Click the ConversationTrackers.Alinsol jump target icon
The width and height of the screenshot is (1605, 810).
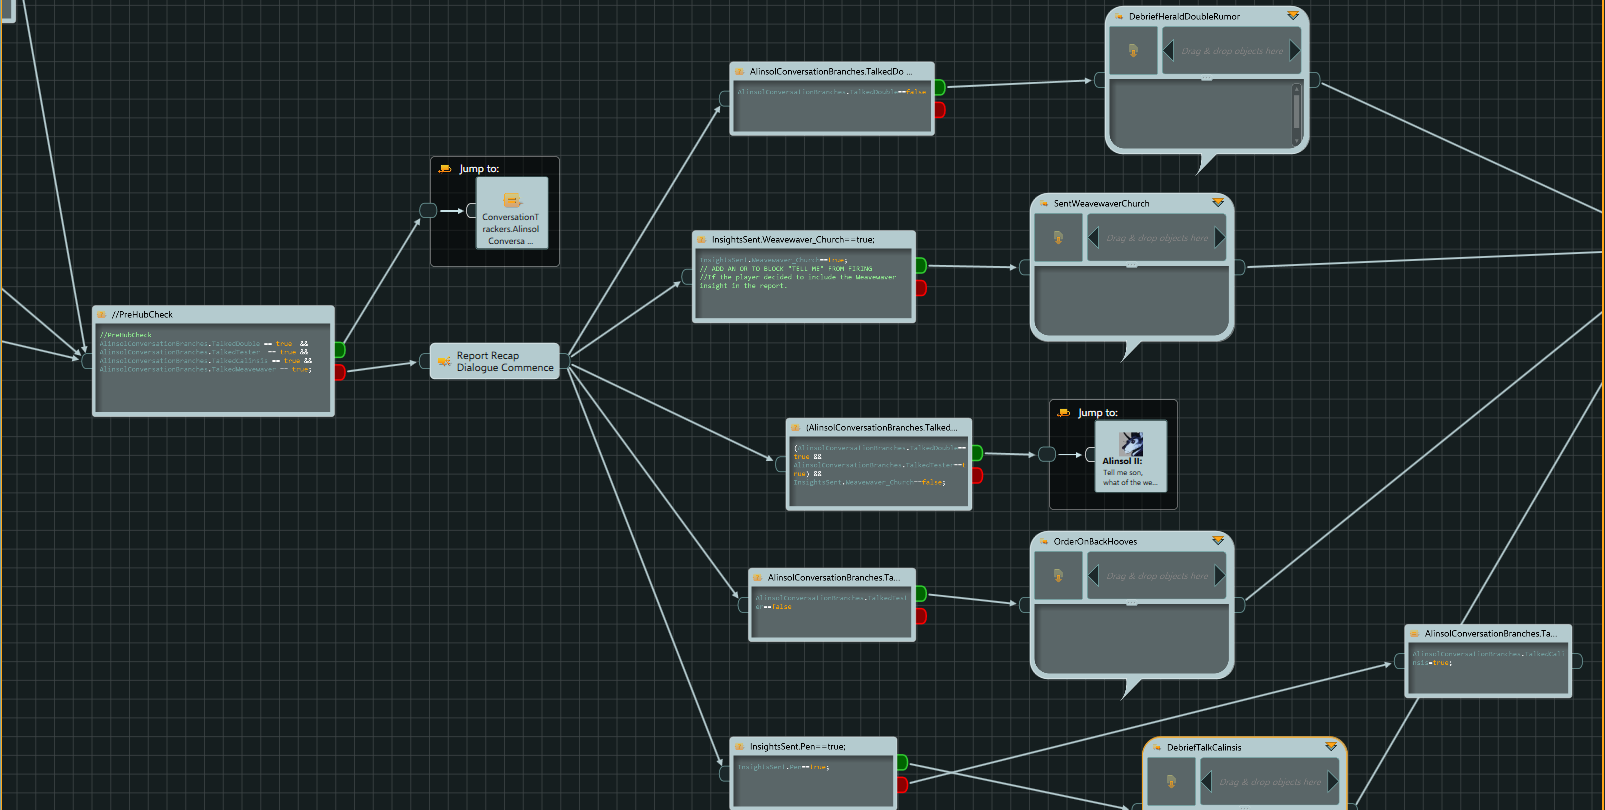click(x=512, y=200)
